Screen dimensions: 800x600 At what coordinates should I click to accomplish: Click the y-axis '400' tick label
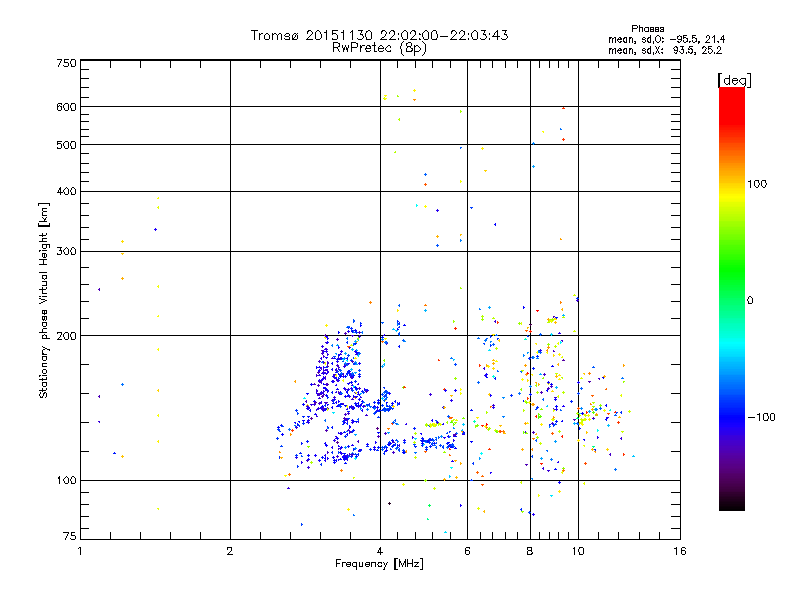(x=66, y=192)
